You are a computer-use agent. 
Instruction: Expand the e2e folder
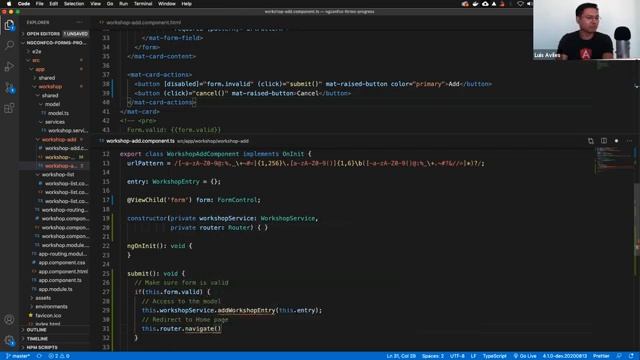[36, 52]
